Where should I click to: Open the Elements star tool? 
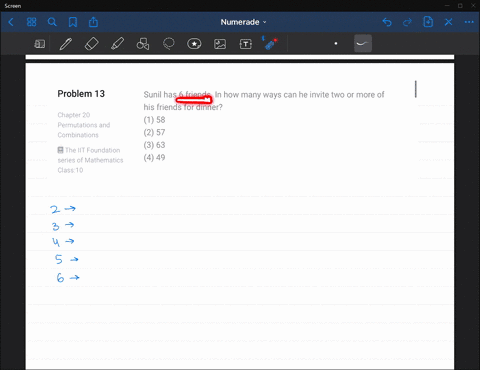(194, 44)
